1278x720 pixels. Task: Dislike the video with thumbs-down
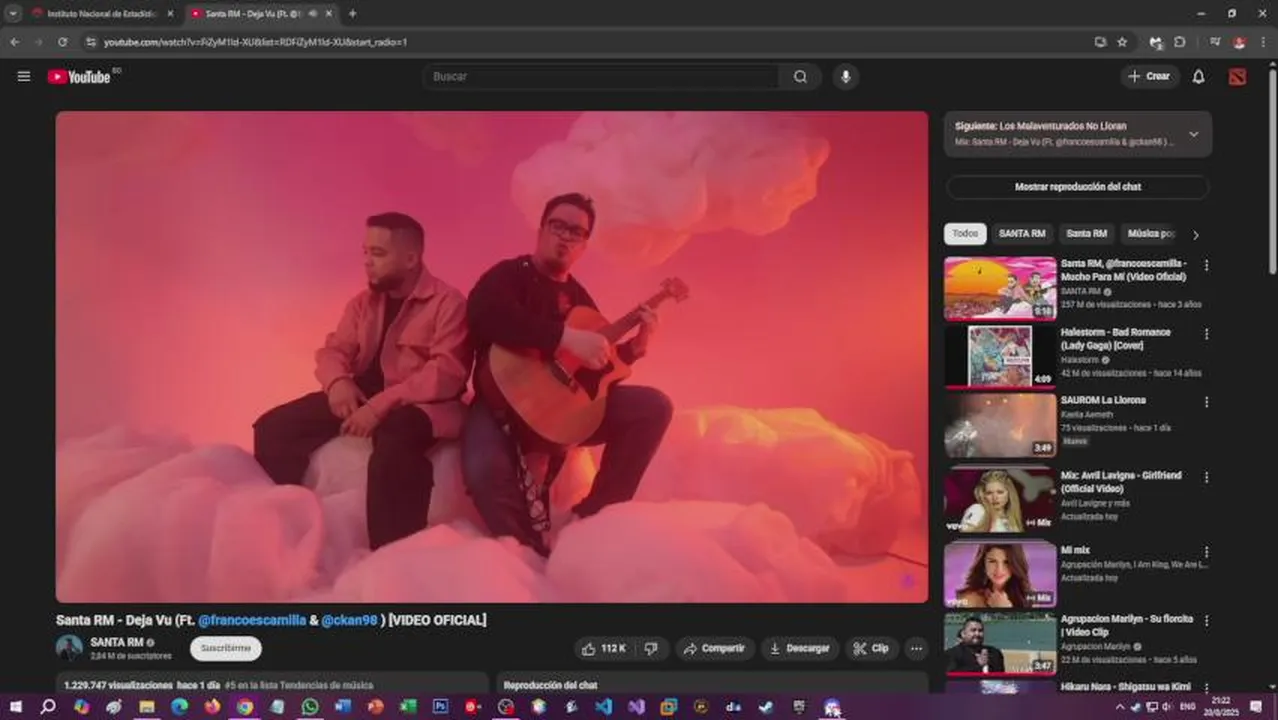coord(651,648)
